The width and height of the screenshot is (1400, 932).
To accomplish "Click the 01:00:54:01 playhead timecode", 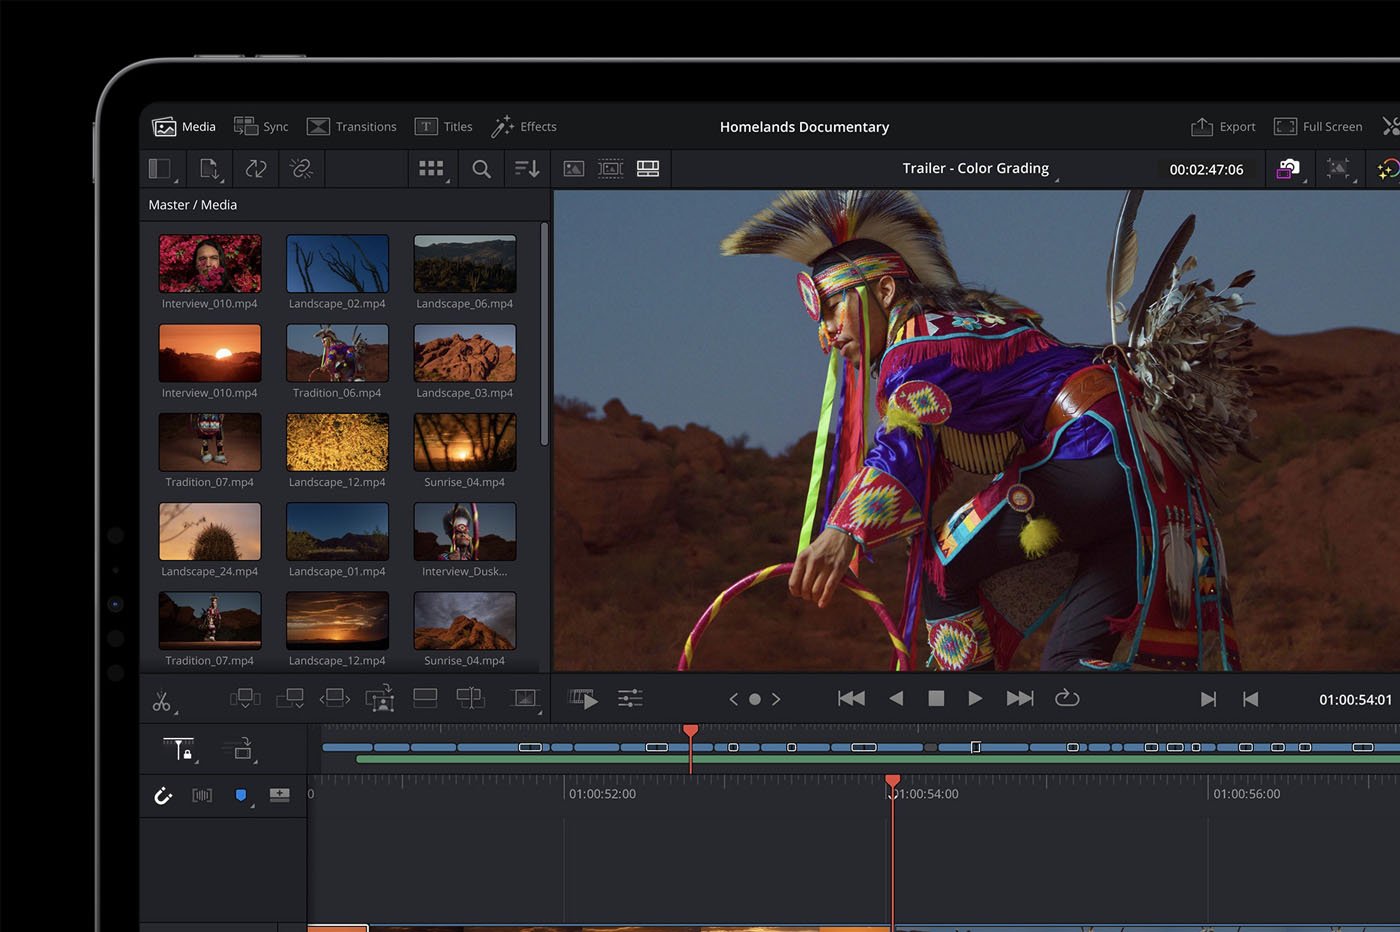I will 1355,700.
